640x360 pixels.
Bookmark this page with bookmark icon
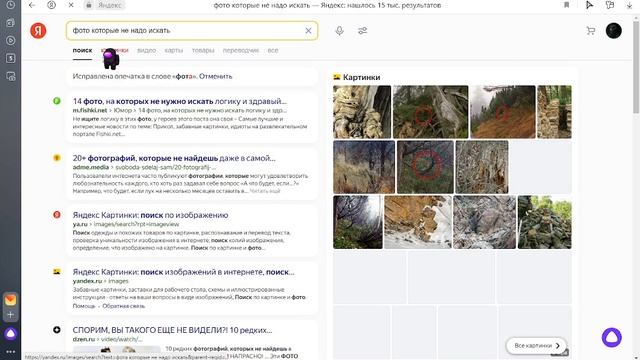567,5
